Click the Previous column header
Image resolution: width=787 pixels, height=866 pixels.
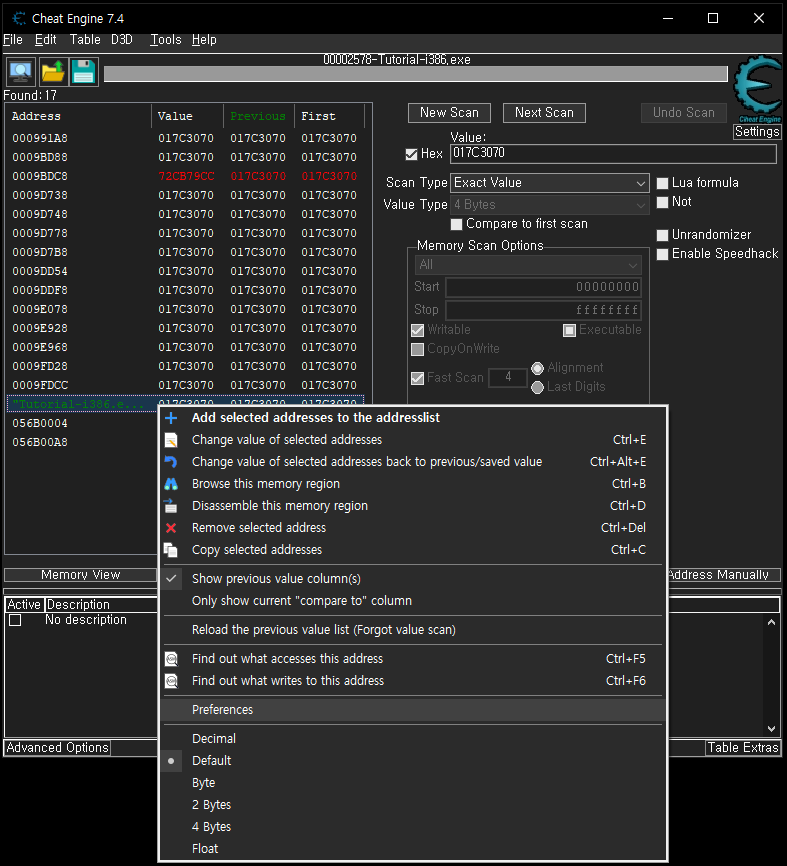coord(258,117)
